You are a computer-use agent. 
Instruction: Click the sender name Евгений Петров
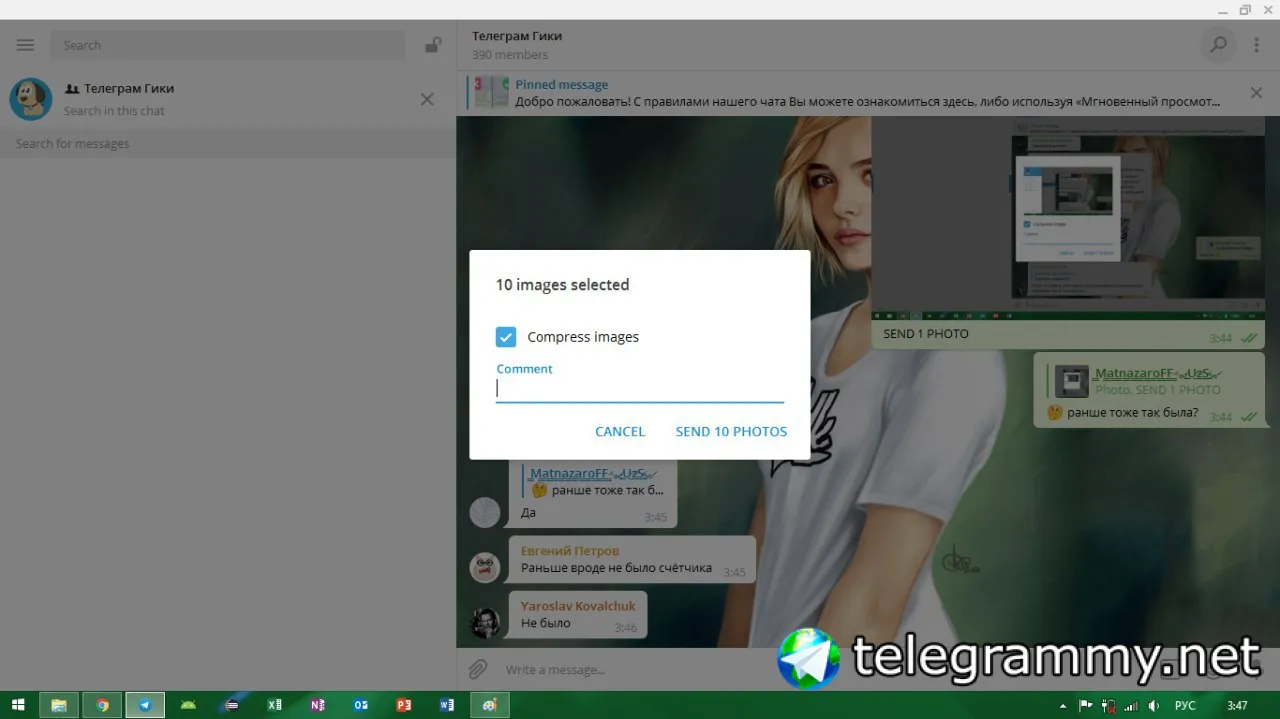click(x=570, y=551)
